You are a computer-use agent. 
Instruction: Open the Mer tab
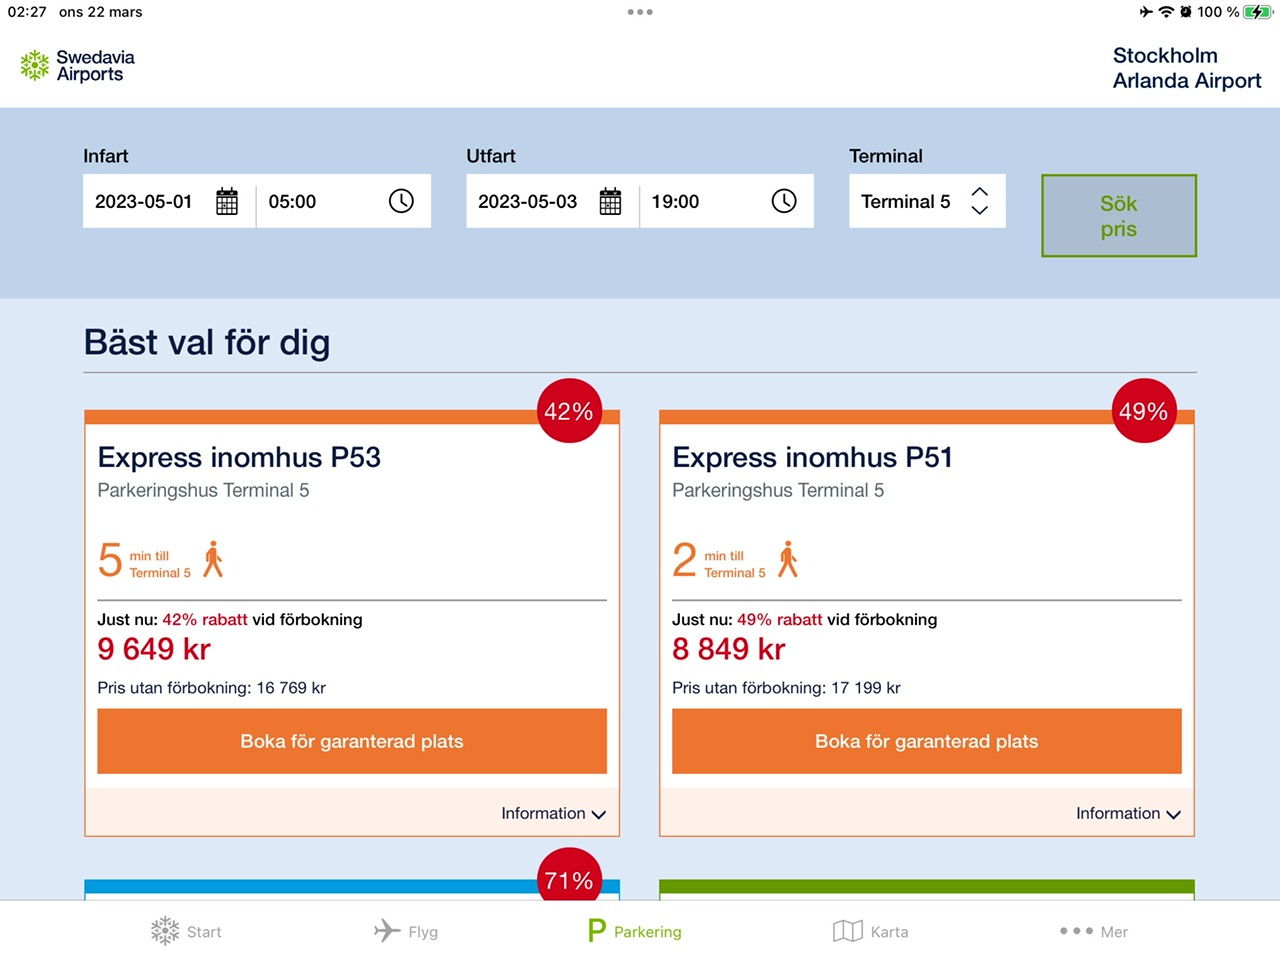click(1093, 931)
